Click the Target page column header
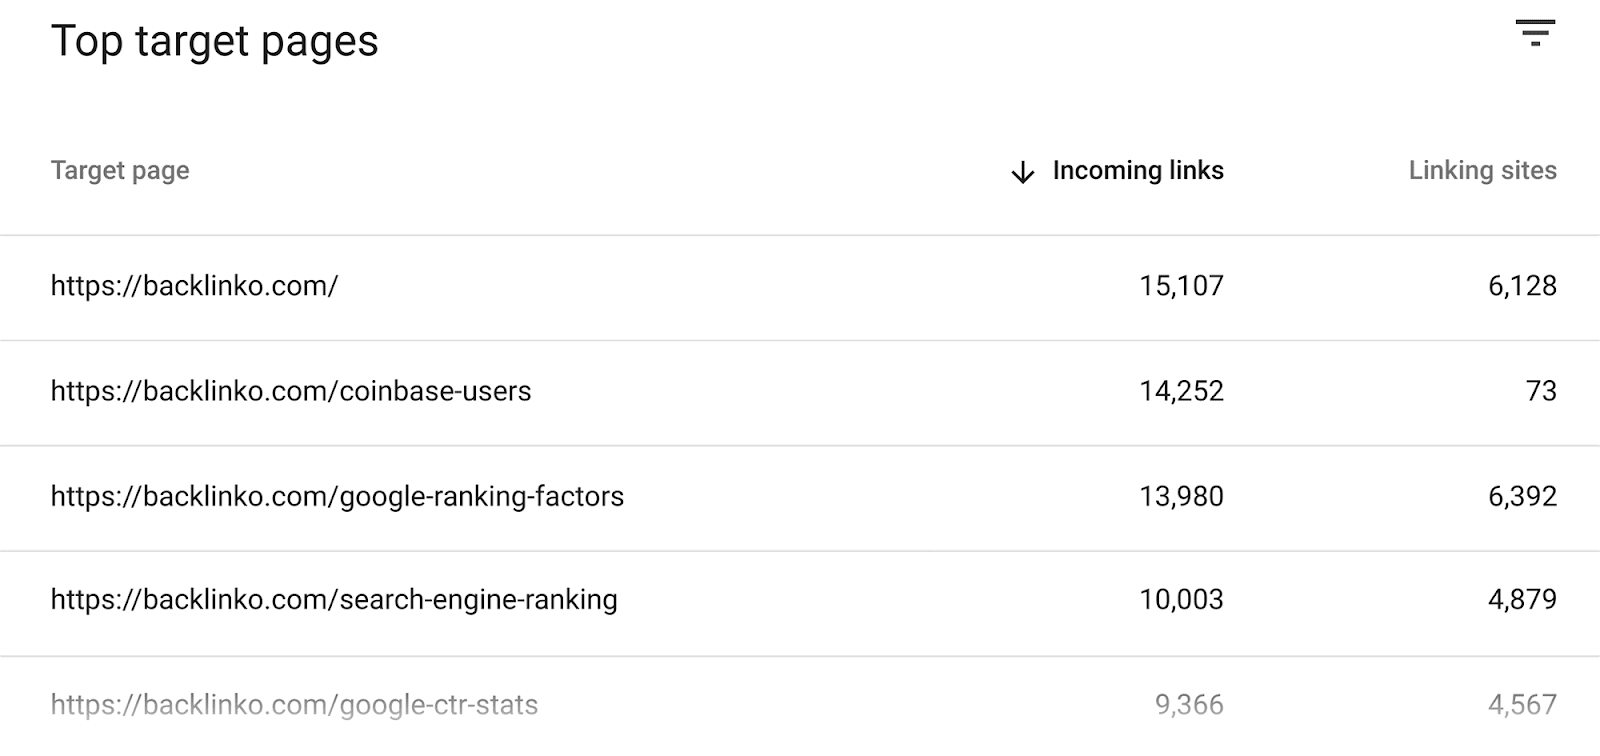The height and width of the screenshot is (756, 1600). click(x=120, y=171)
